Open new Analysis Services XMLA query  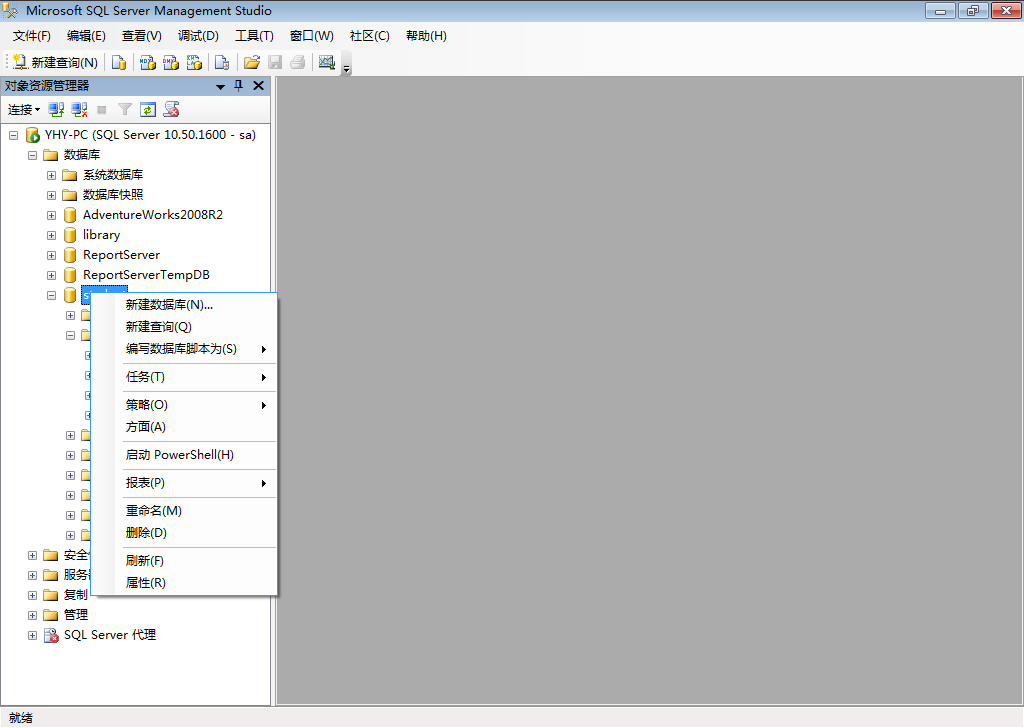pyautogui.click(x=195, y=62)
